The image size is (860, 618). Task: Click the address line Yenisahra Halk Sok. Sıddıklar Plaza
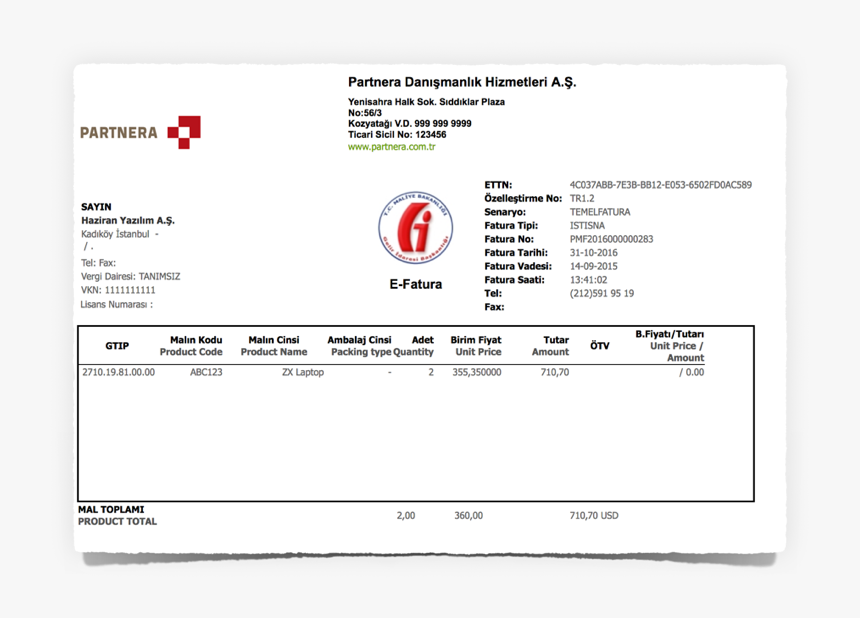[426, 101]
